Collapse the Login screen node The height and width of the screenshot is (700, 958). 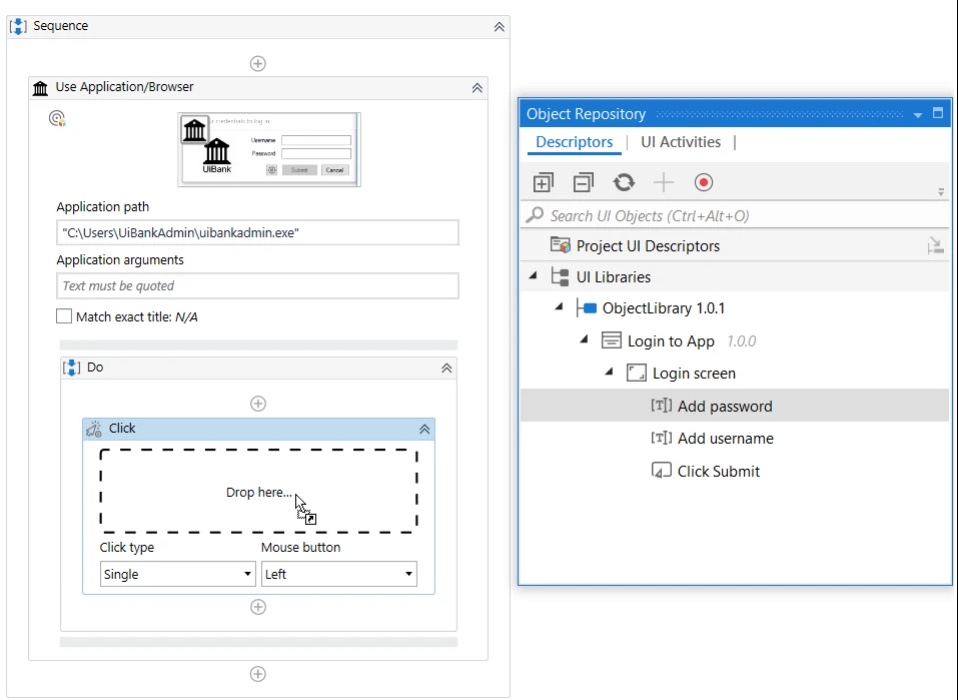[609, 371]
